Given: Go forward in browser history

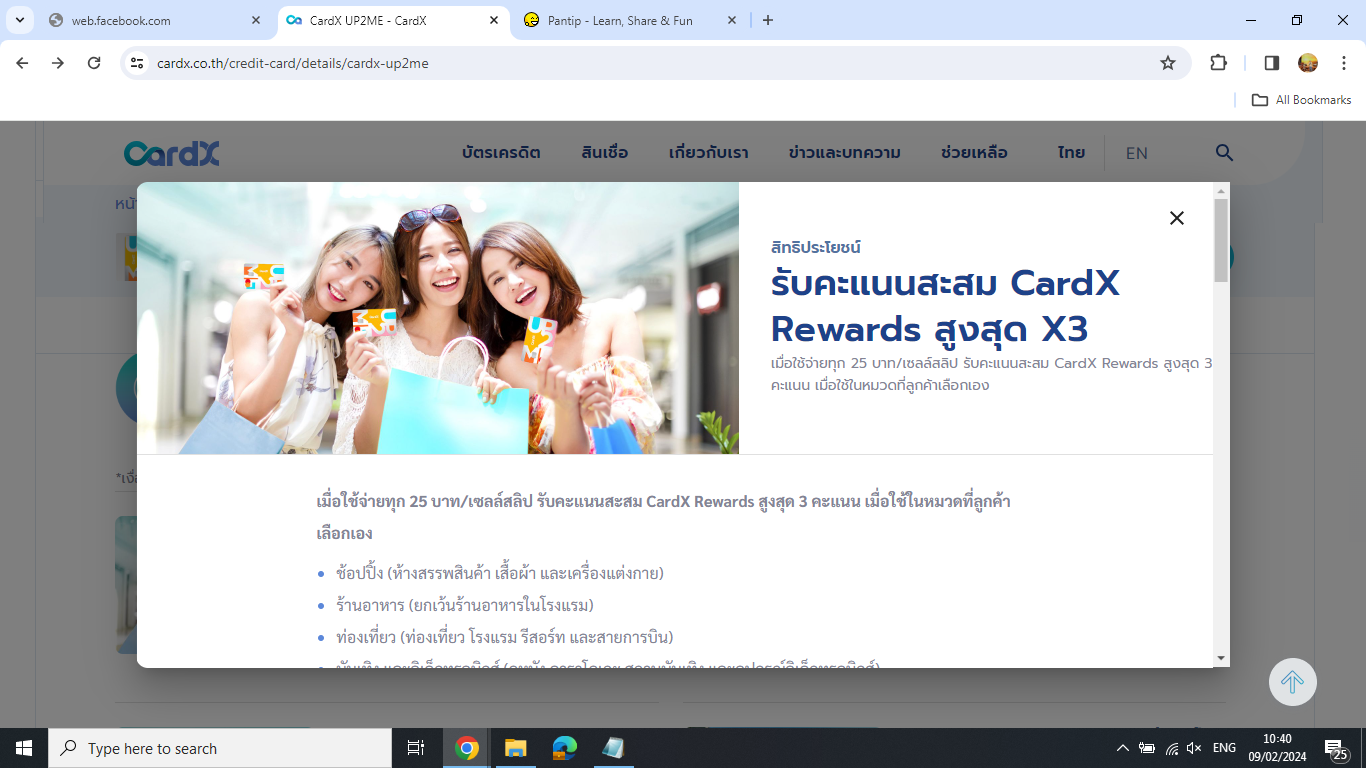Looking at the screenshot, I should point(58,63).
